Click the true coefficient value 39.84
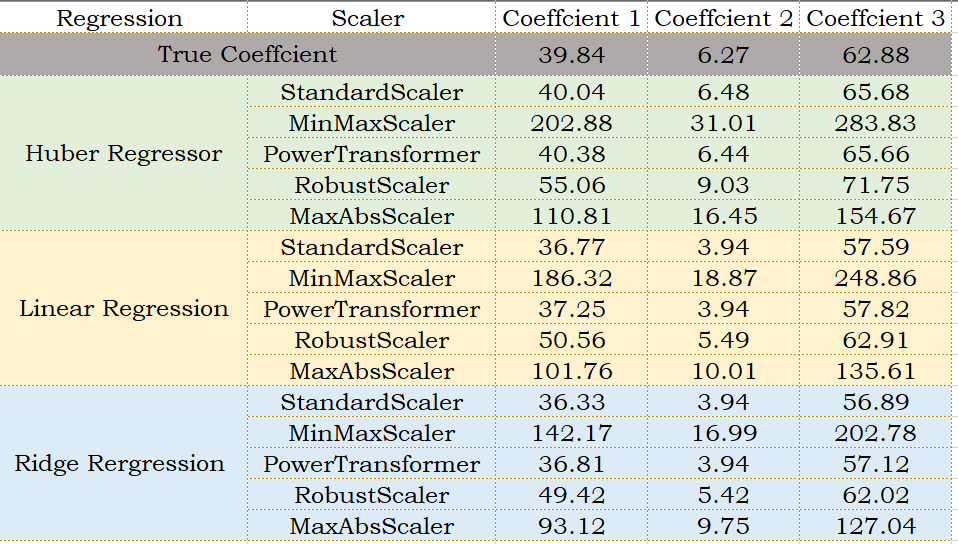 click(x=572, y=54)
